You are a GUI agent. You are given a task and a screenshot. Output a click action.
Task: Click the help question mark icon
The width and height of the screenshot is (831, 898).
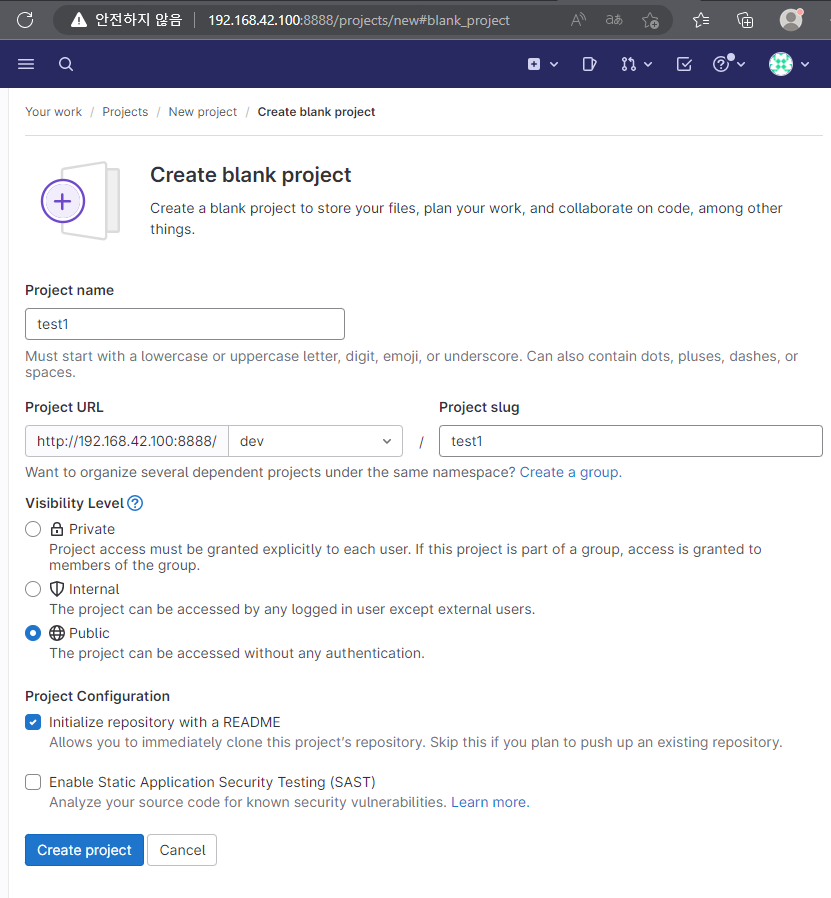720,64
